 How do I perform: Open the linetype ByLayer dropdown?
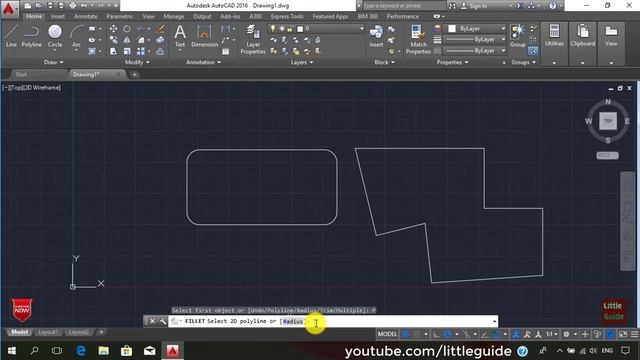coord(475,51)
